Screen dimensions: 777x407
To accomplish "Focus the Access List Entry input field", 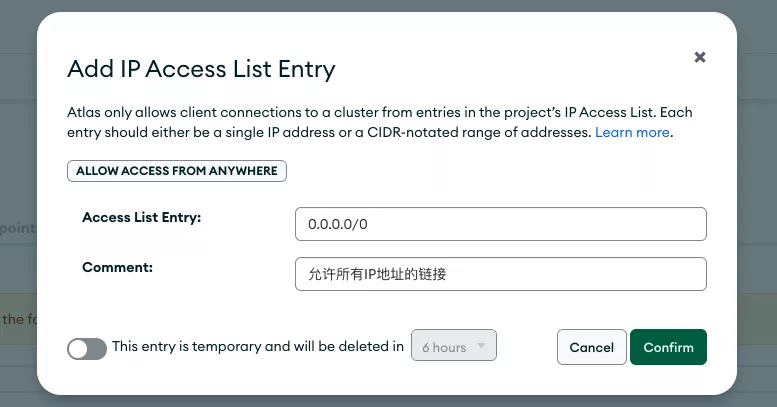I will (x=500, y=224).
